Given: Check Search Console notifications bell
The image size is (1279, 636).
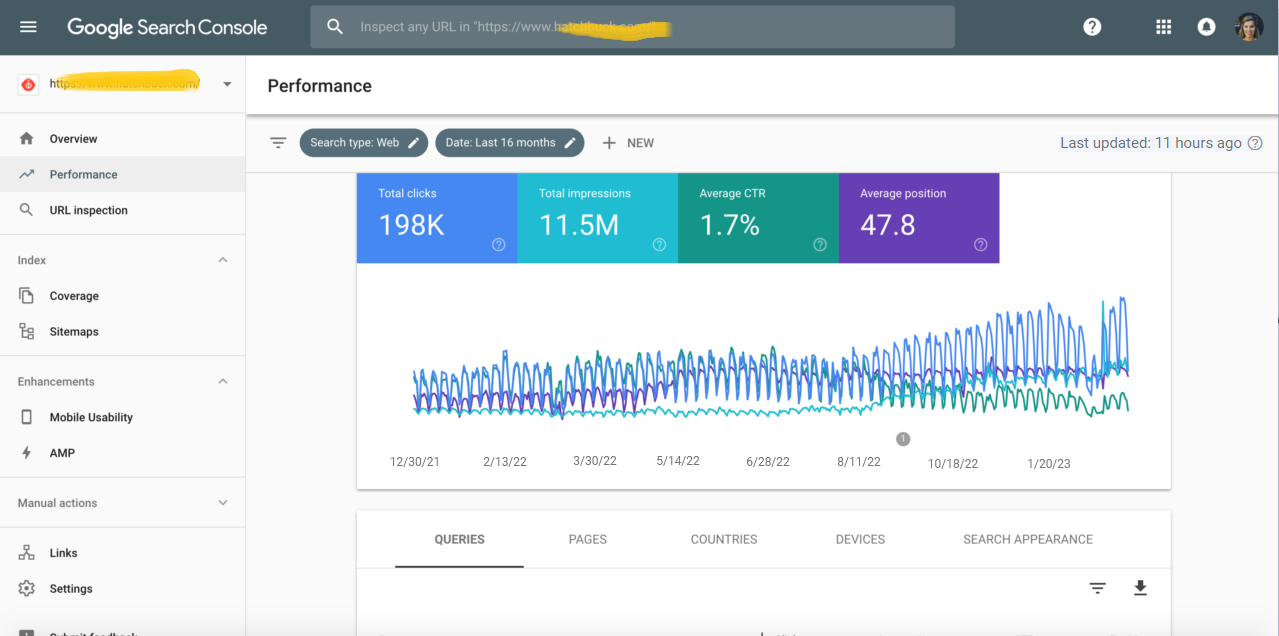Looking at the screenshot, I should coord(1206,27).
